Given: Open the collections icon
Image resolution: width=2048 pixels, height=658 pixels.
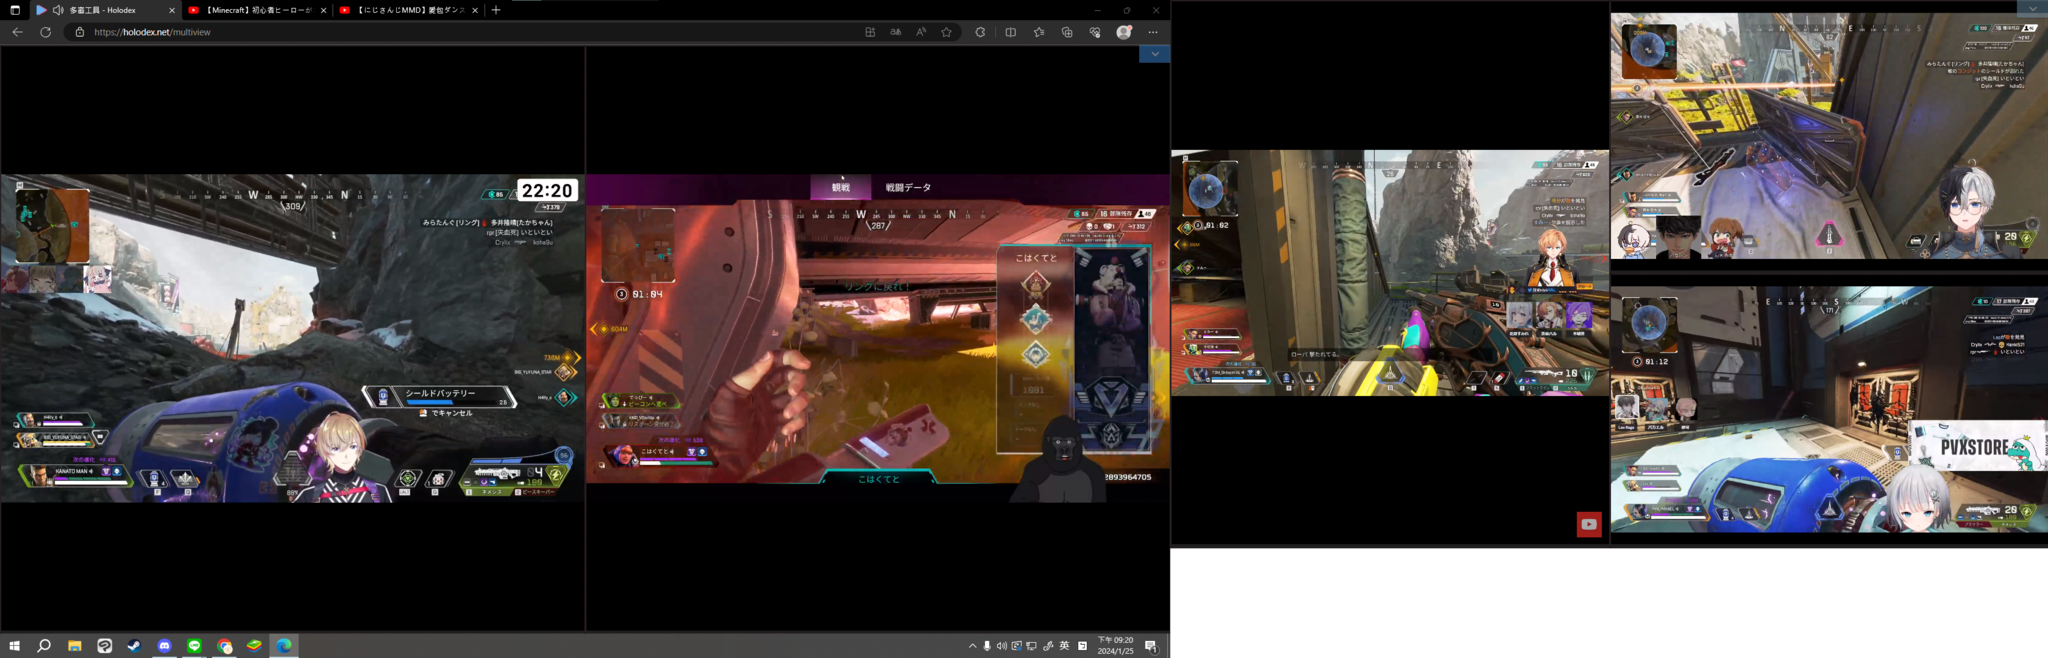Looking at the screenshot, I should pyautogui.click(x=1067, y=32).
